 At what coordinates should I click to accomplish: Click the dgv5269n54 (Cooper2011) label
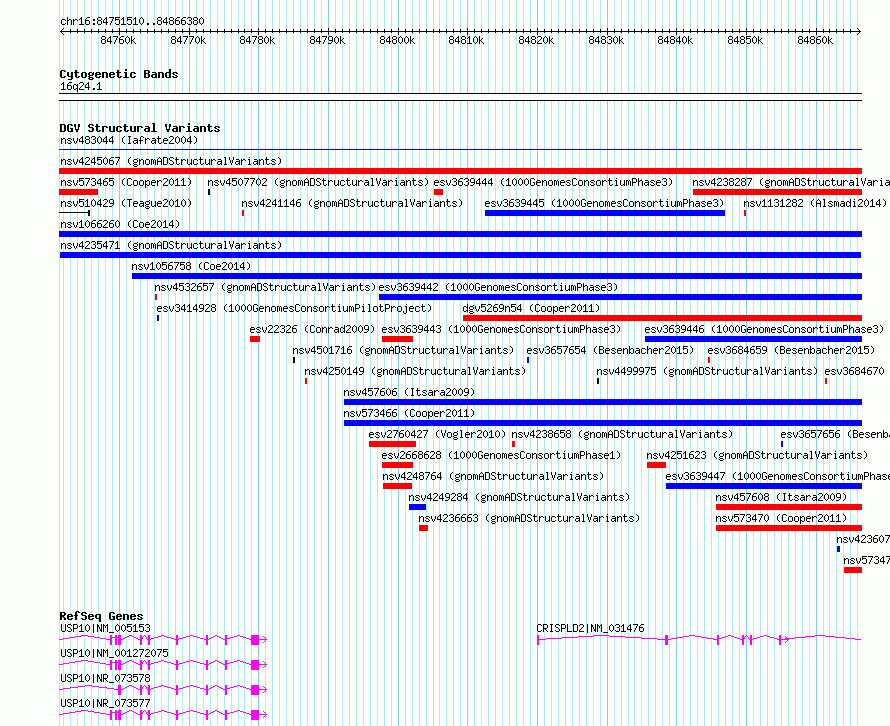(x=531, y=308)
